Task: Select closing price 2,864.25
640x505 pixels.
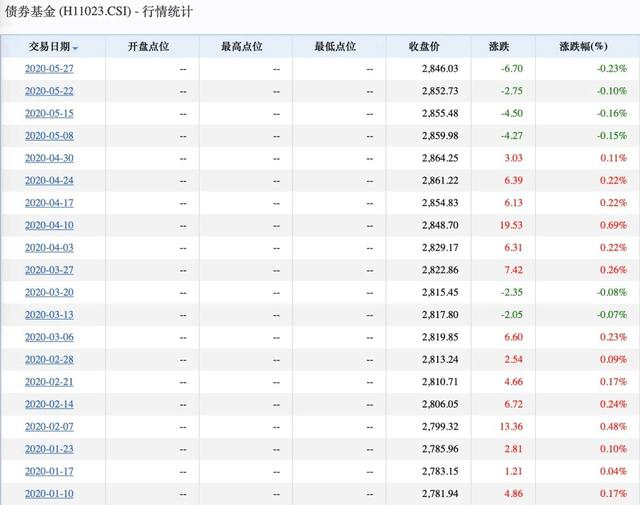Action: [440, 158]
